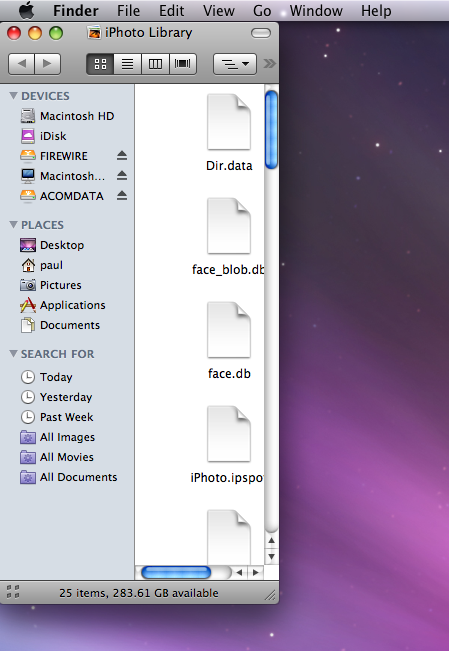Collapse the PLACES section
The width and height of the screenshot is (449, 651).
tap(13, 225)
